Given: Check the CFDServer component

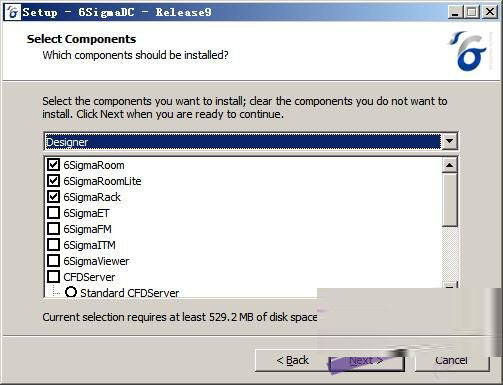Looking at the screenshot, I should 54,277.
